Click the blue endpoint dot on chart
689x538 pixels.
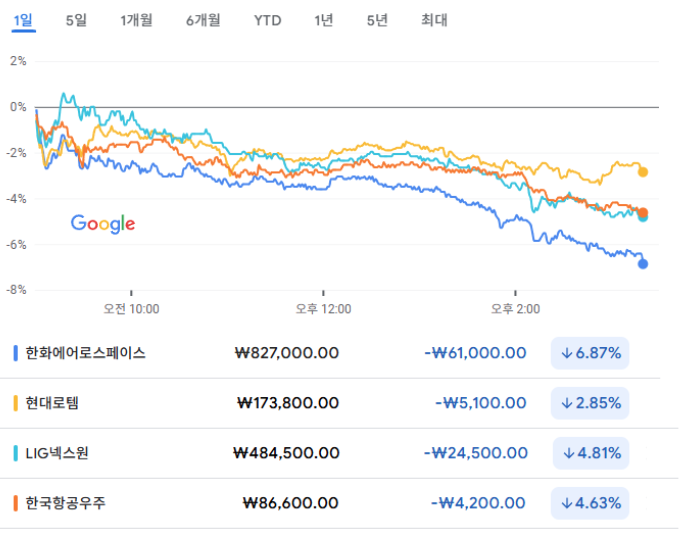643,264
